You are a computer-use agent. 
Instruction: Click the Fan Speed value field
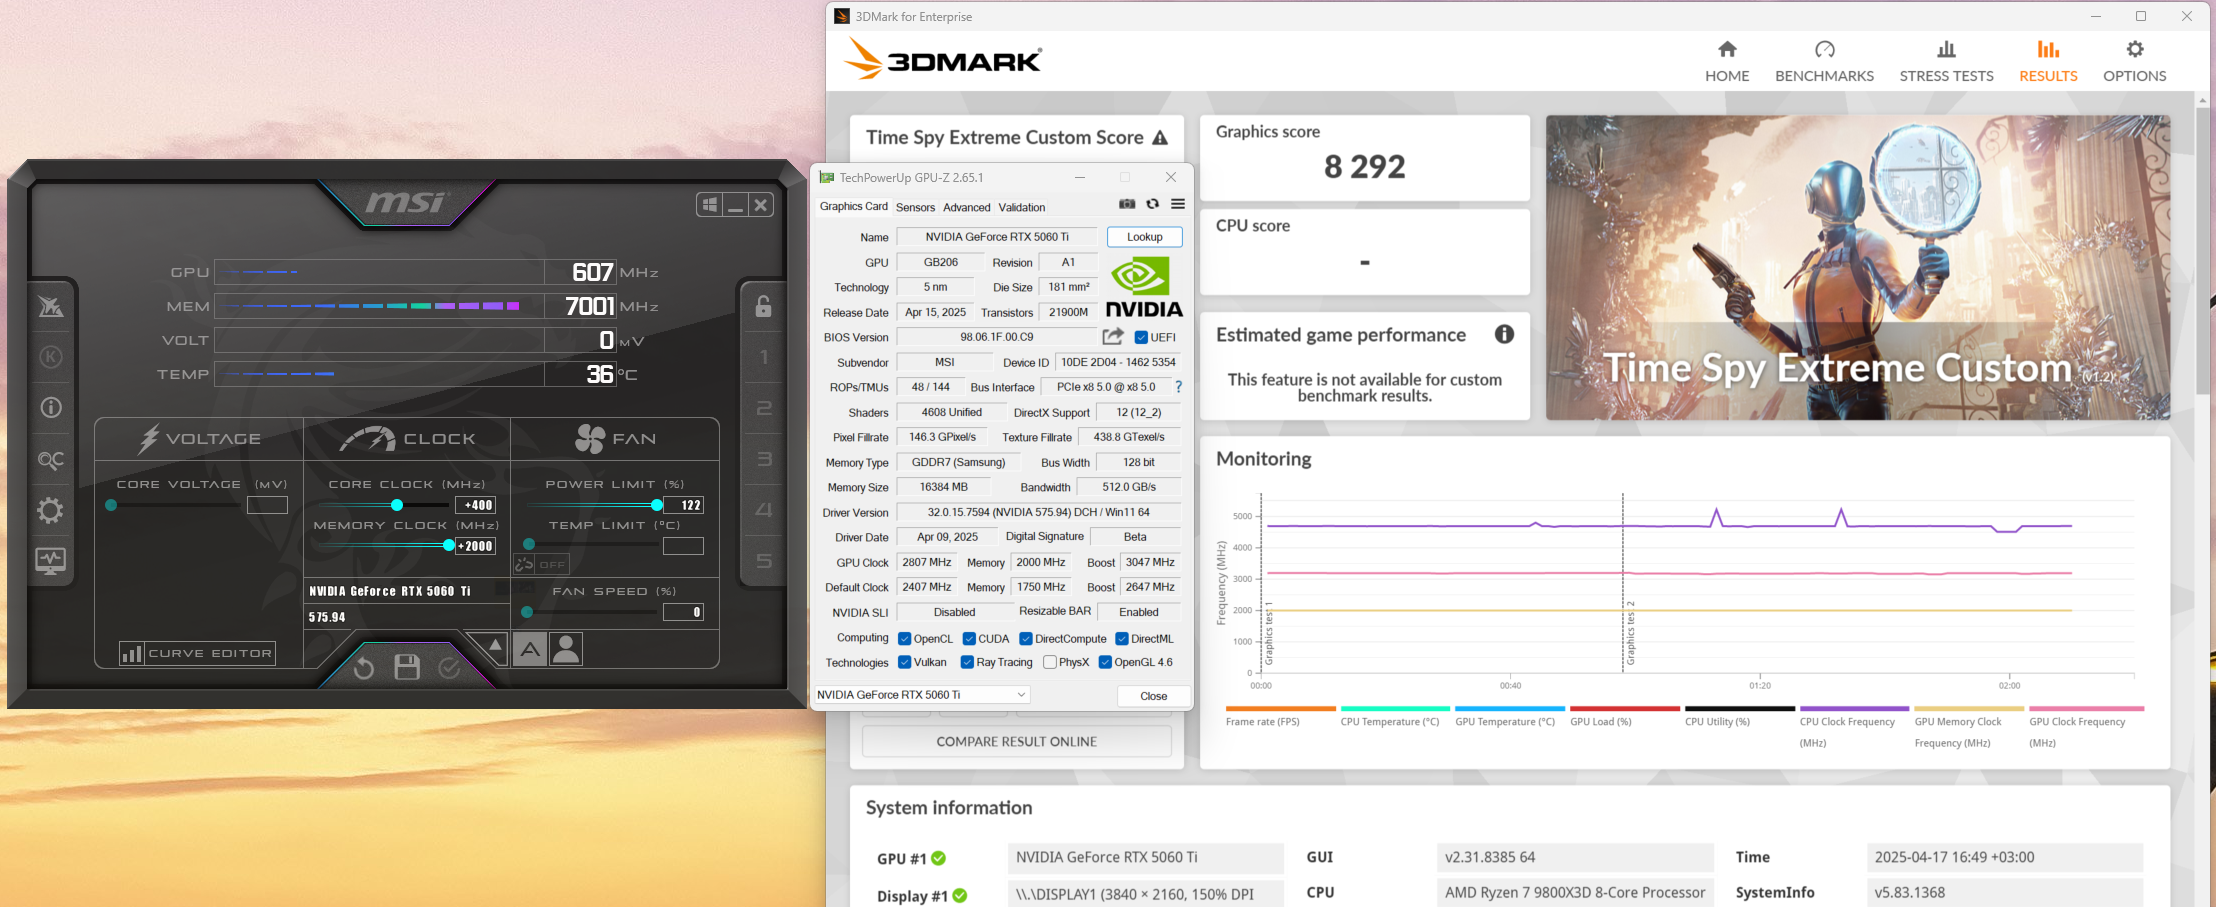[683, 612]
